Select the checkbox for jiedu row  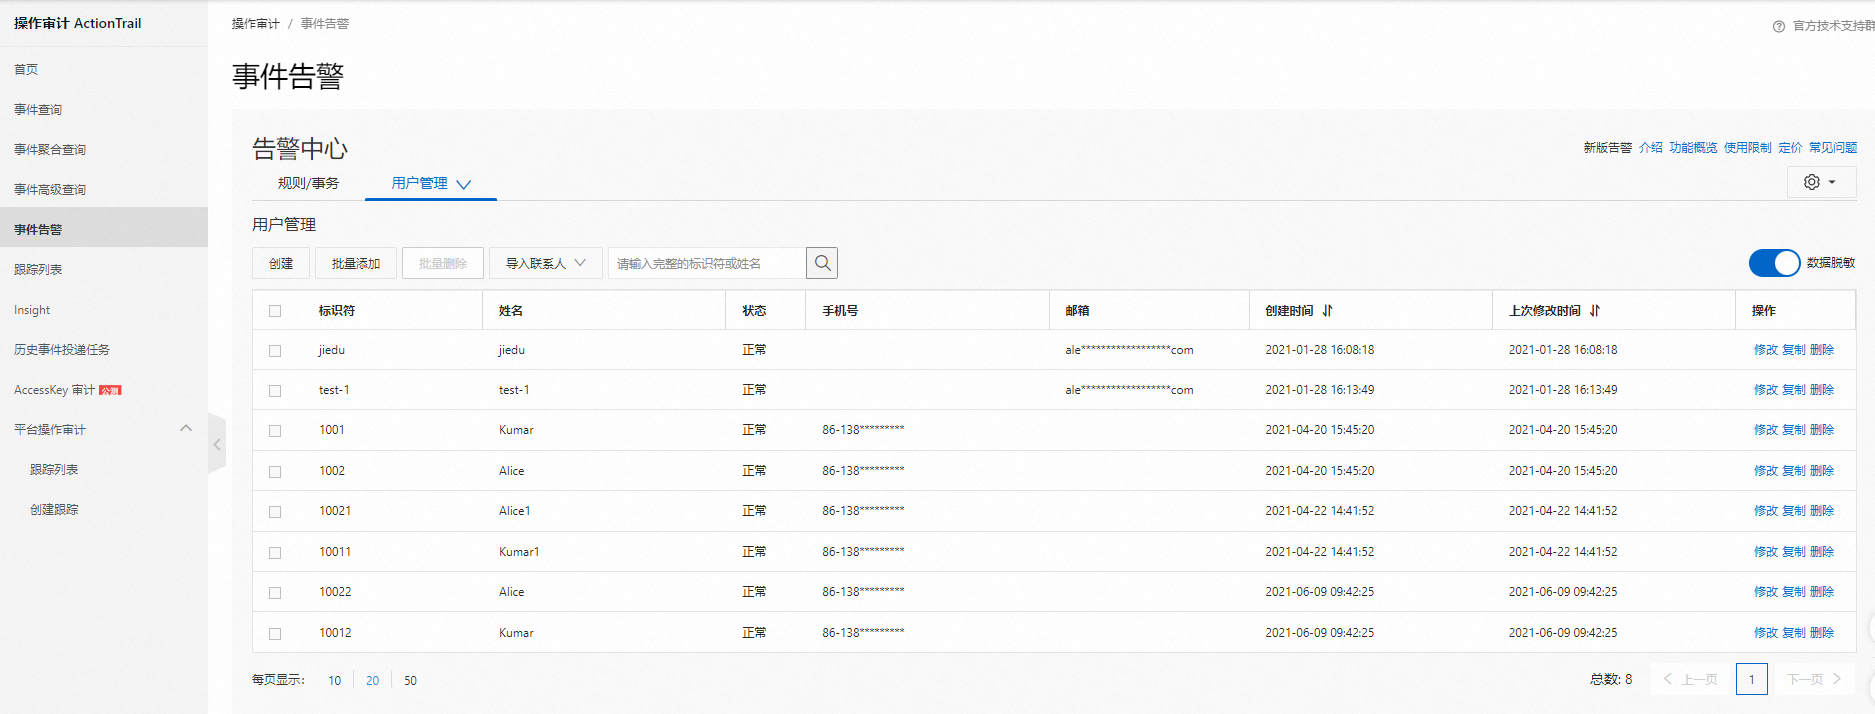coord(275,351)
